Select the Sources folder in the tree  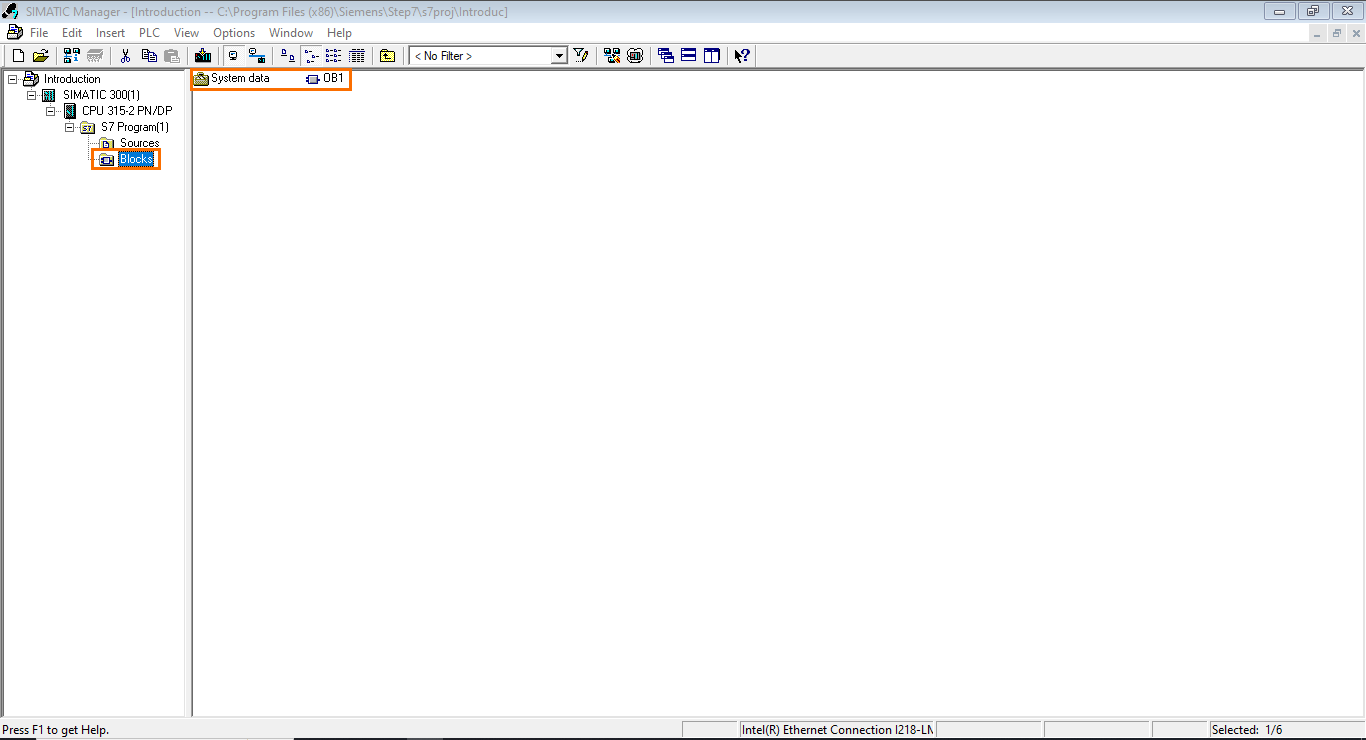(x=139, y=143)
